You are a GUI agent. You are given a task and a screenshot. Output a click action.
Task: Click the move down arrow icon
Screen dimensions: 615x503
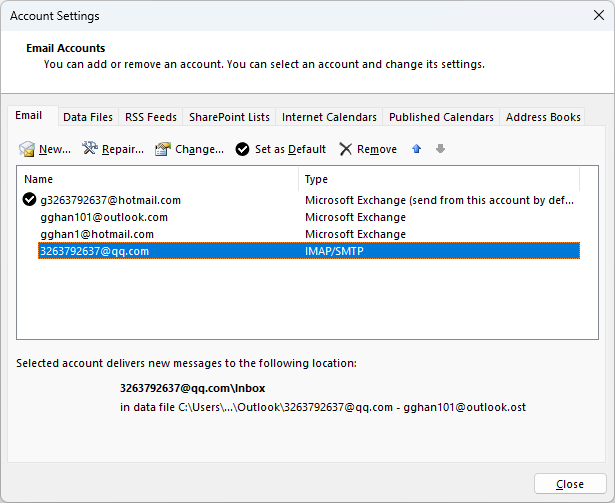point(440,149)
